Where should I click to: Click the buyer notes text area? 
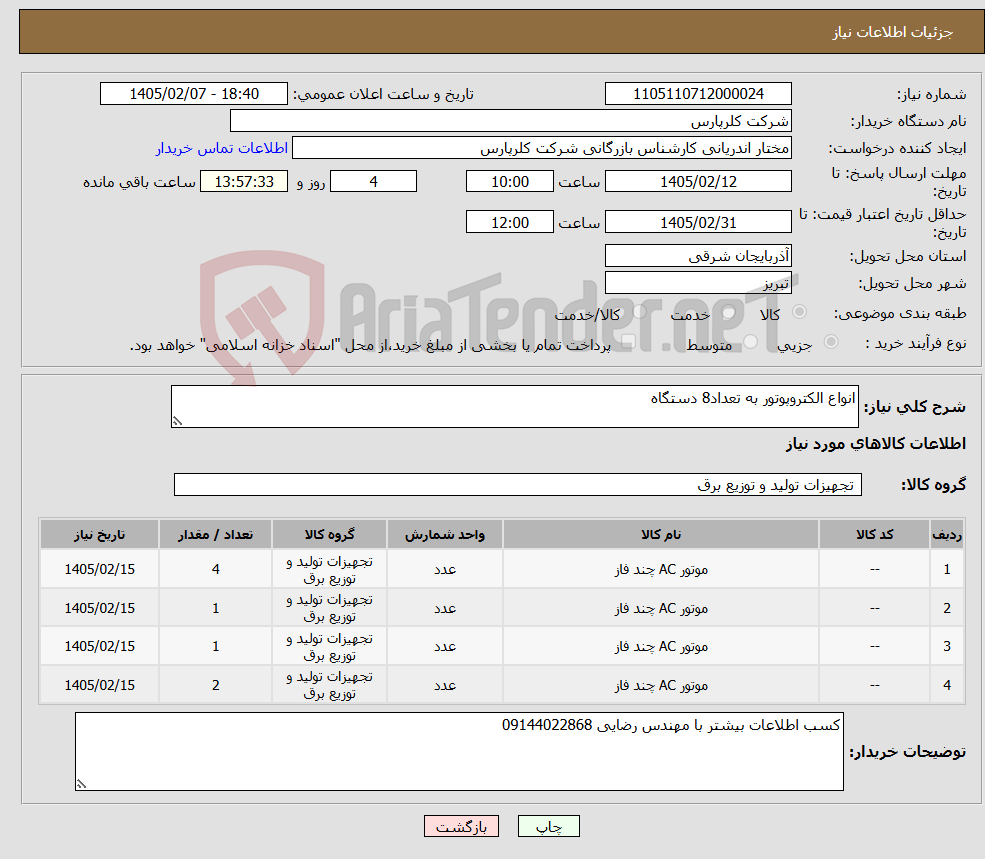pos(459,752)
